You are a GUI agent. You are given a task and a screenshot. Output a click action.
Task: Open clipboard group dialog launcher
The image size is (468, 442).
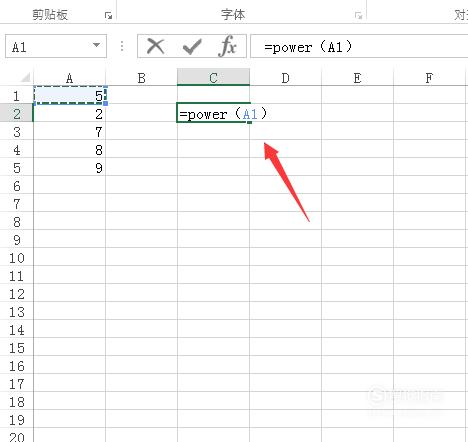108,15
